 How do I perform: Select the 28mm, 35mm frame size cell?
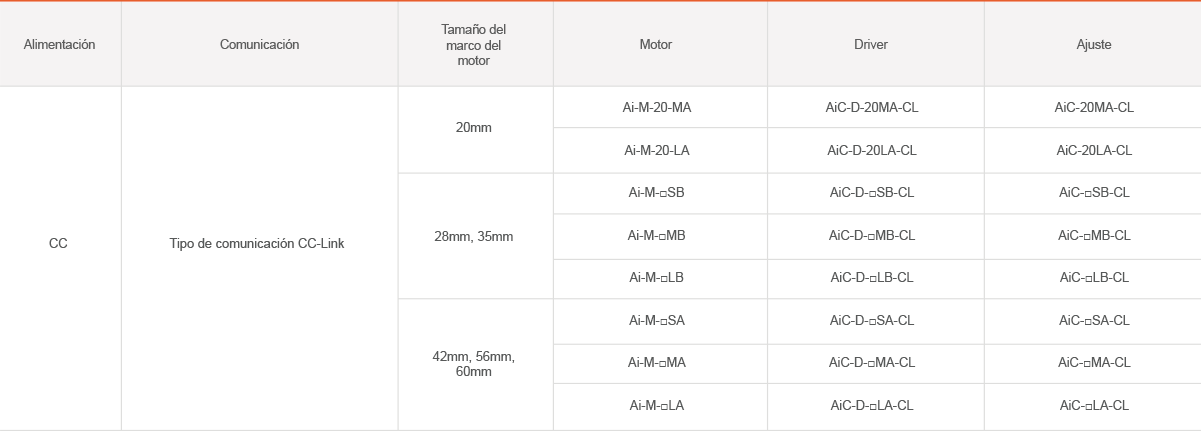(x=475, y=236)
